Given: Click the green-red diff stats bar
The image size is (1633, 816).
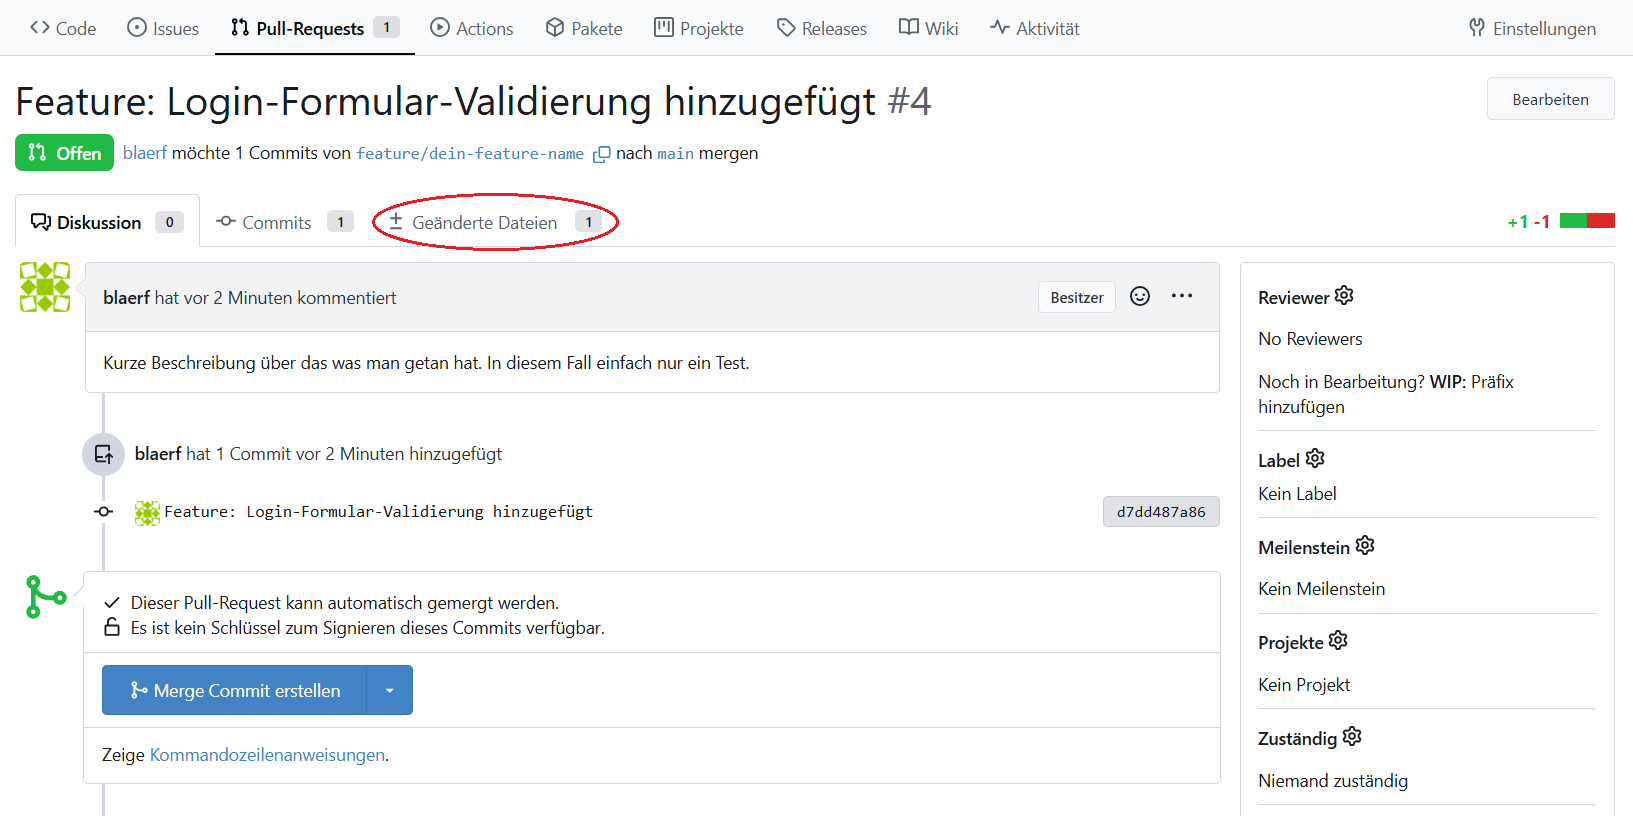Looking at the screenshot, I should tap(1586, 221).
